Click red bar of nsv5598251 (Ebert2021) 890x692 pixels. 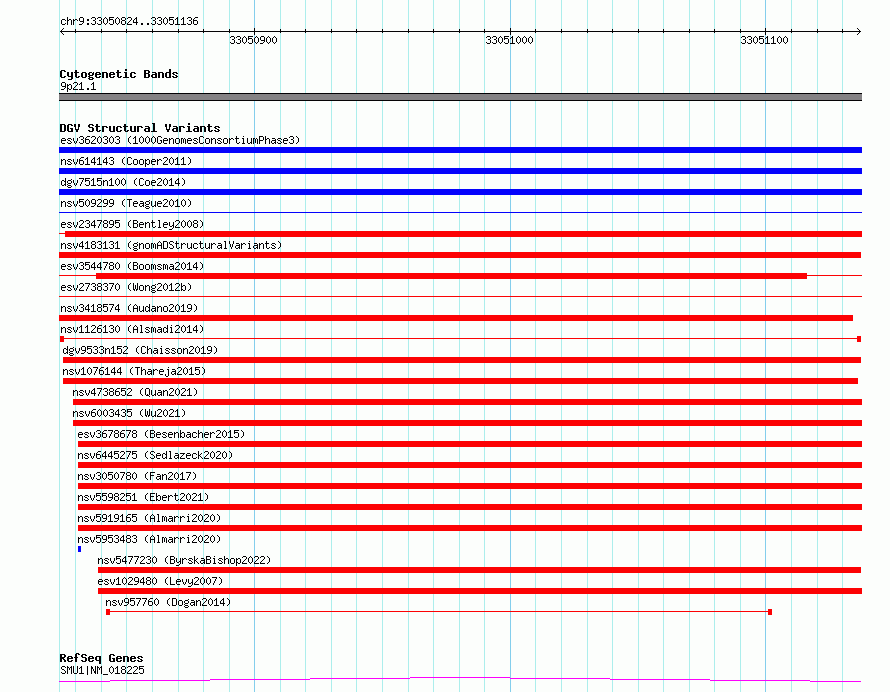coord(470,507)
